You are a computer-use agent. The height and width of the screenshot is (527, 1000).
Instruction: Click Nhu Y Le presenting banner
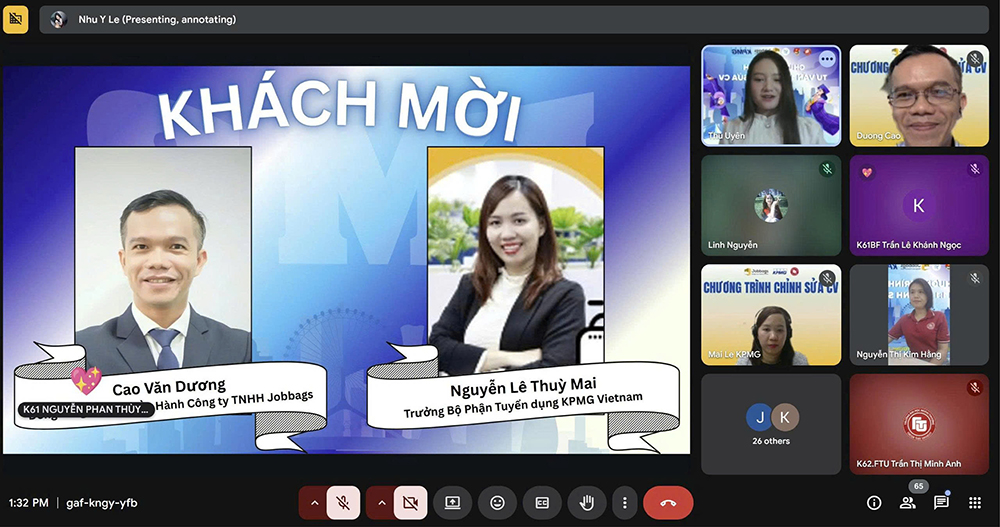pyautogui.click(x=514, y=20)
